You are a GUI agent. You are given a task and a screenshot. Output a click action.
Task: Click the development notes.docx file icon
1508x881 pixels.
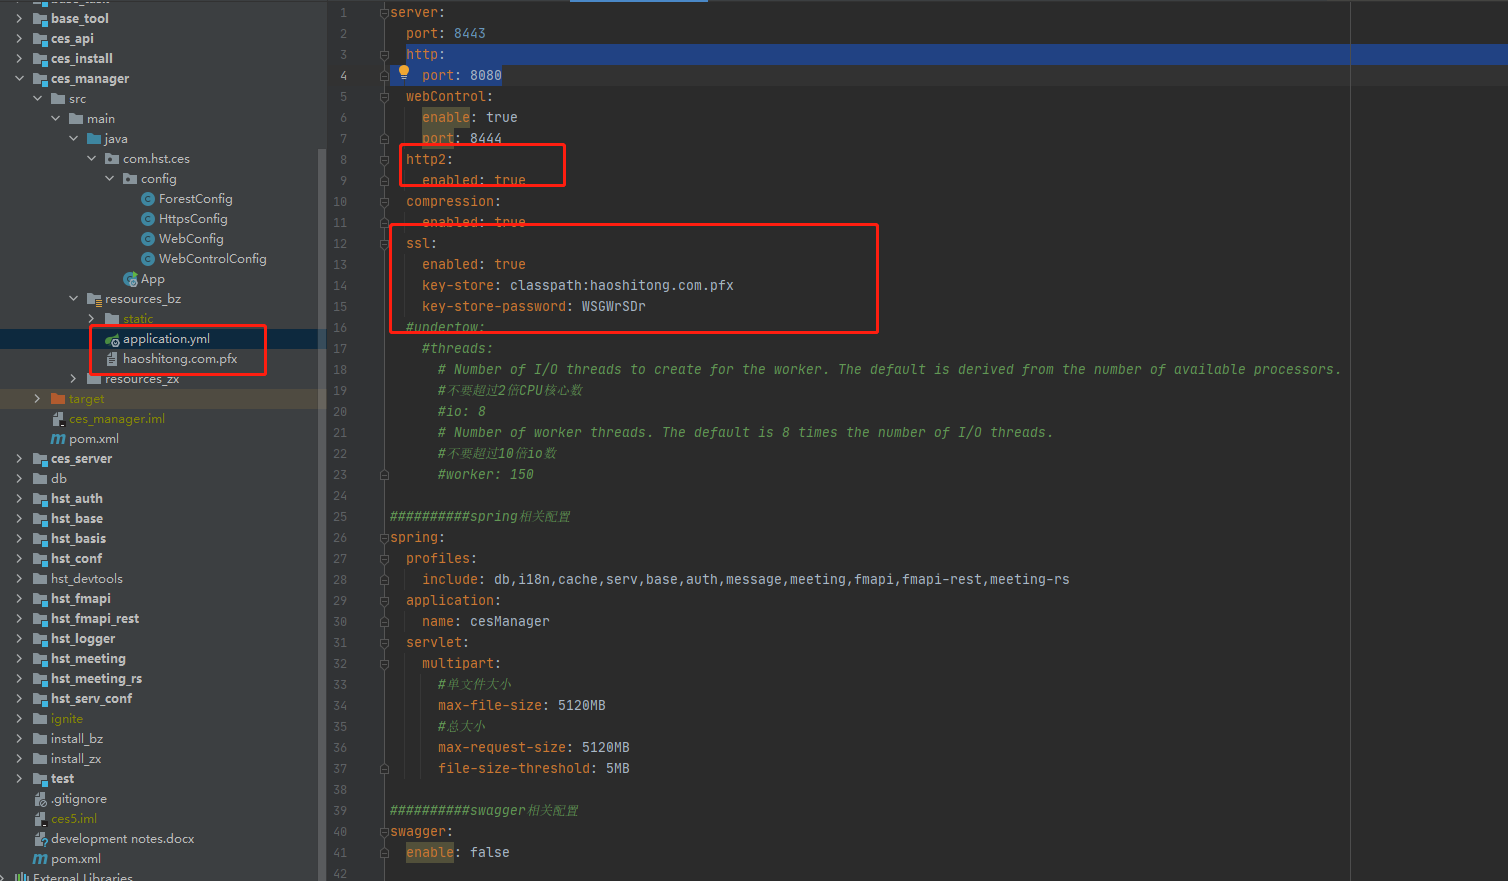(x=40, y=839)
